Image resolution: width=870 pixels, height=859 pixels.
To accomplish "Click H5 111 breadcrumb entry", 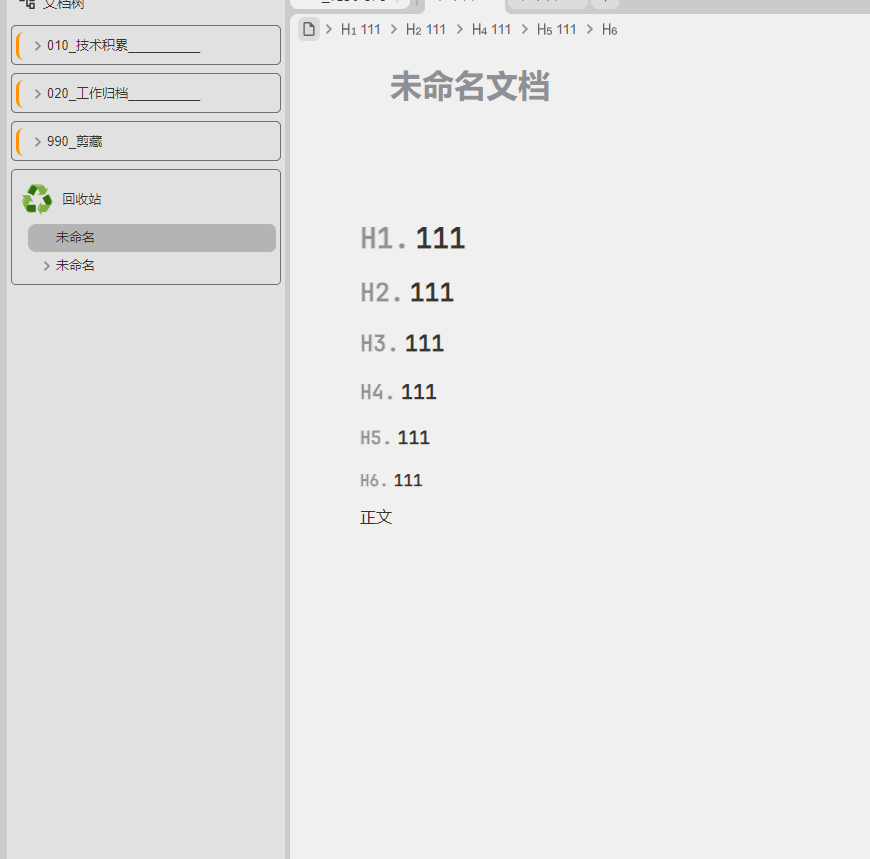I will click(x=556, y=30).
